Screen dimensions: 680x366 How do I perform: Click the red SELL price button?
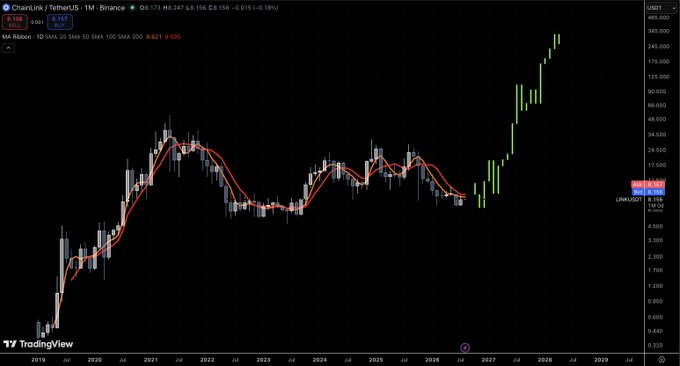pyautogui.click(x=15, y=22)
